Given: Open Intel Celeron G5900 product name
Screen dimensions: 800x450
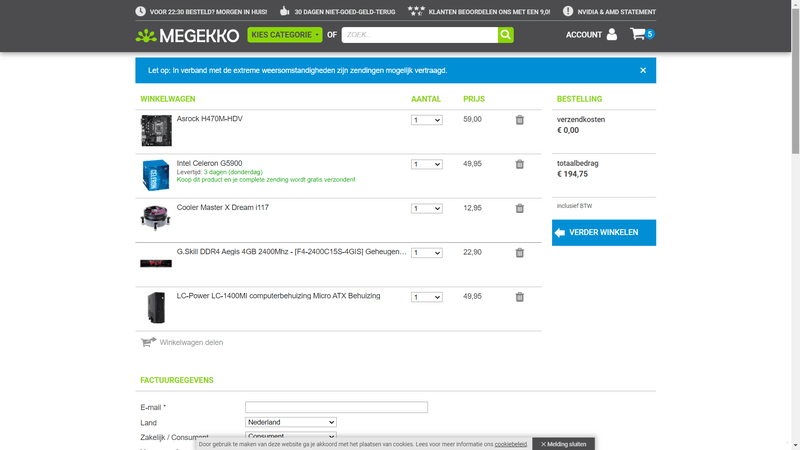Looking at the screenshot, I should (209, 163).
